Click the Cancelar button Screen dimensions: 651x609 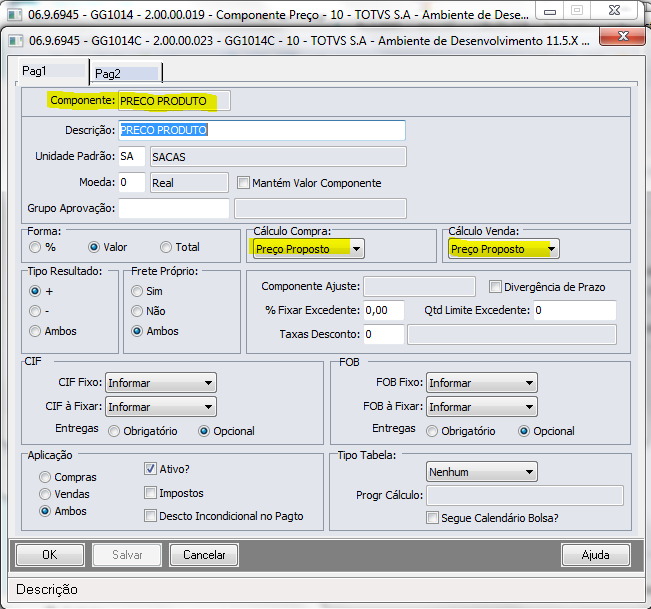pyautogui.click(x=204, y=555)
